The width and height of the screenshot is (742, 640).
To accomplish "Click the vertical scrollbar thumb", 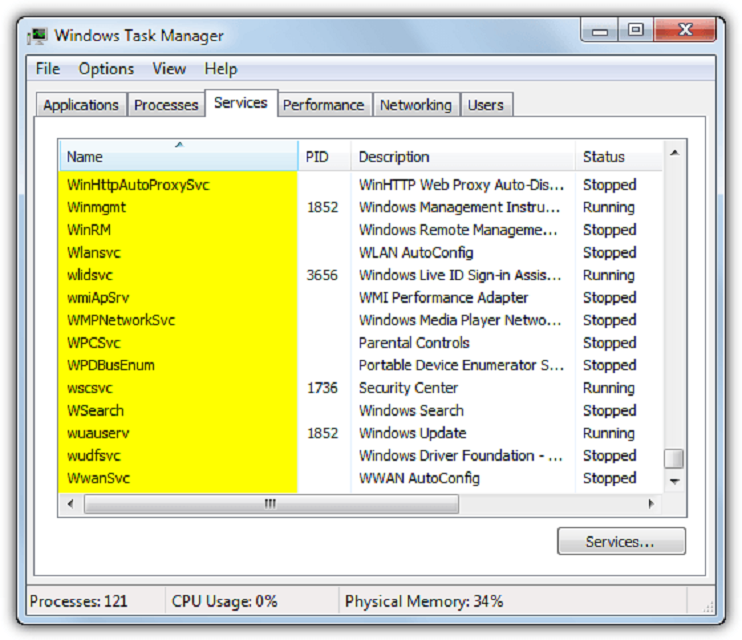I will click(673, 458).
